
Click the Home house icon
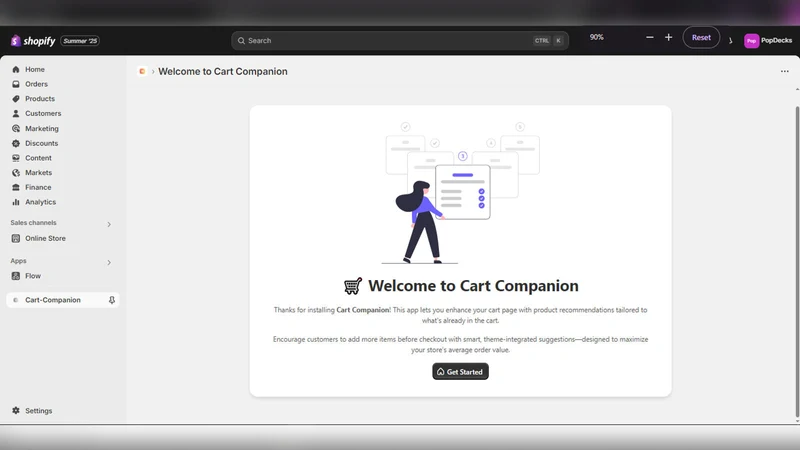click(x=16, y=69)
